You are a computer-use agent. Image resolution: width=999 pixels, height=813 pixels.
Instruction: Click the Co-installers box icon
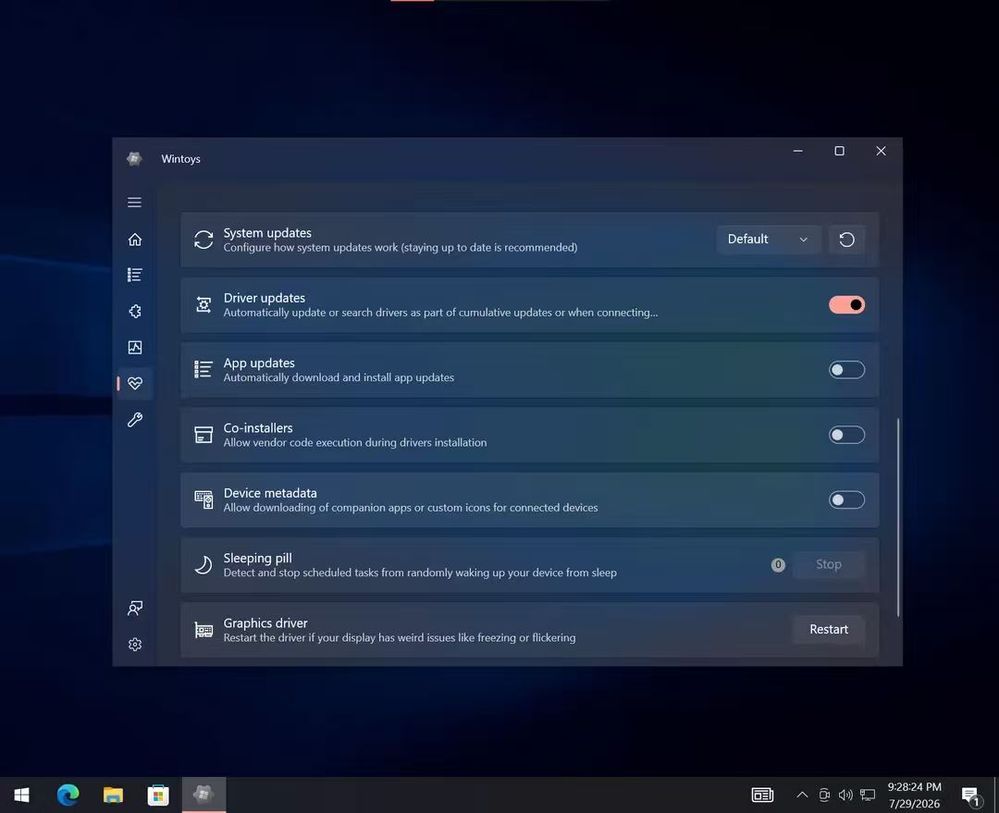(203, 435)
